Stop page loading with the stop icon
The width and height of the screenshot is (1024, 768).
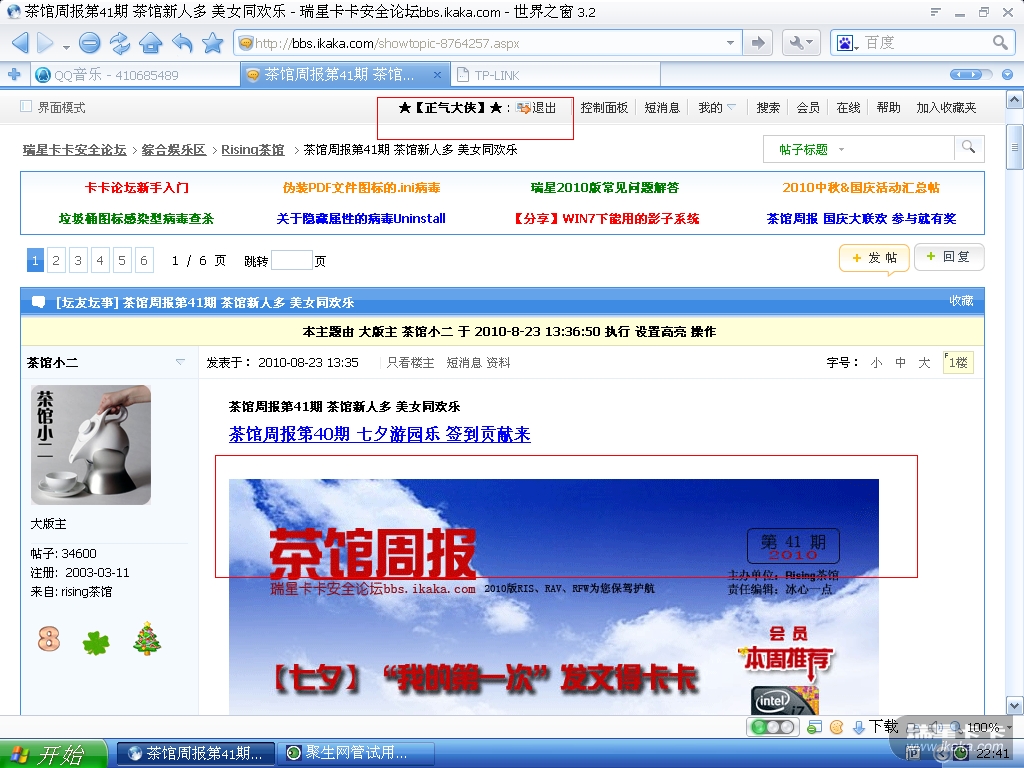click(x=89, y=43)
